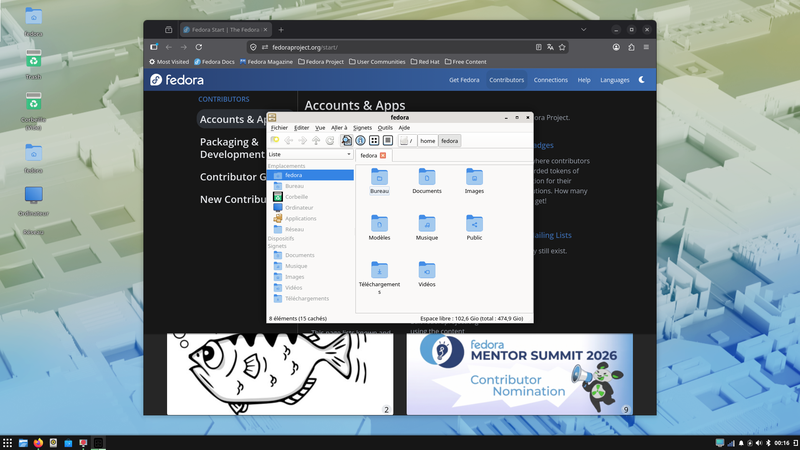Click the 'fedora' path bar button
This screenshot has height=450, width=800.
[449, 141]
